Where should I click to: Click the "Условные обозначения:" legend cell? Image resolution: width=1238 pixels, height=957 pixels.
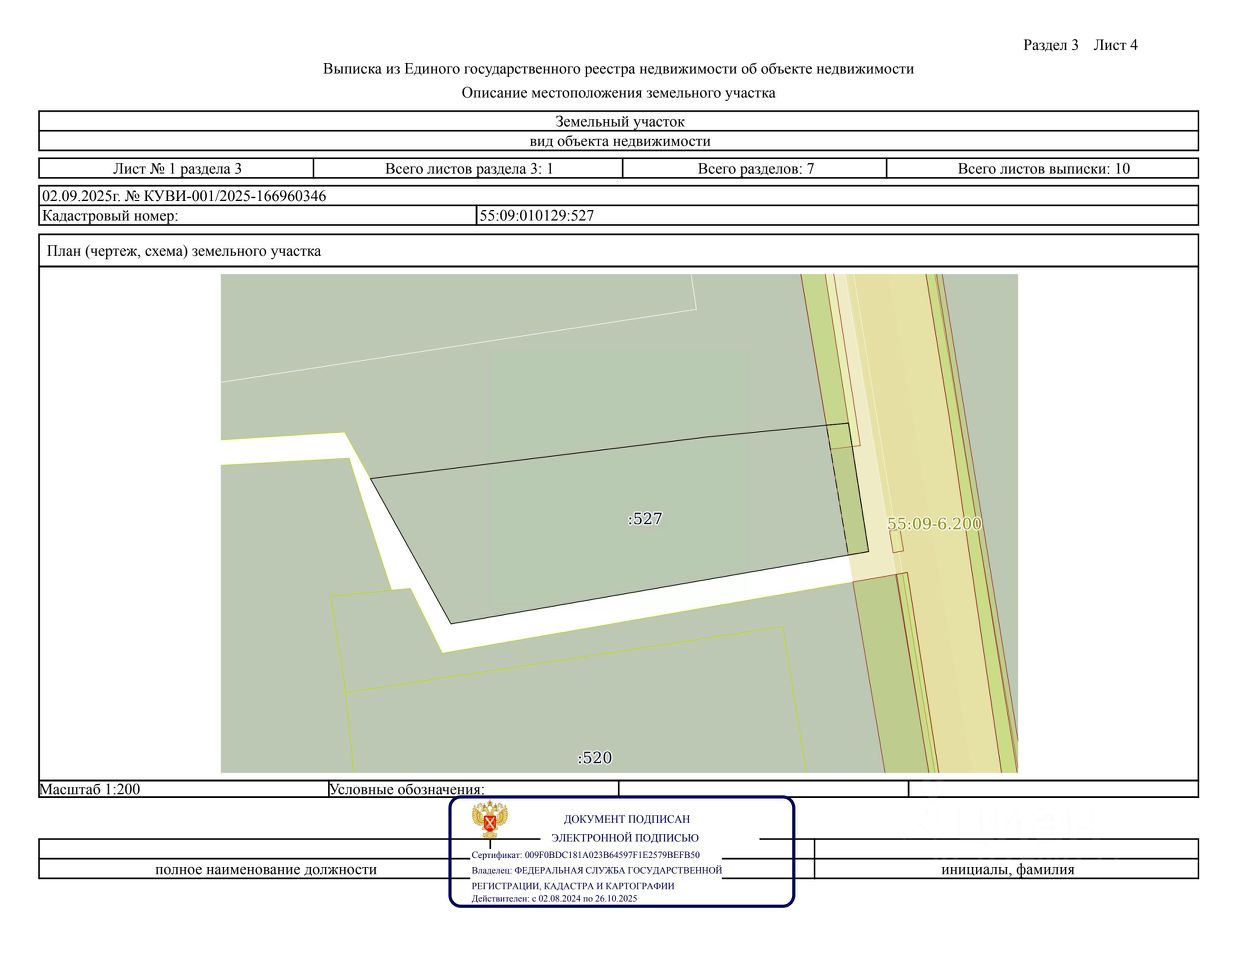click(x=407, y=789)
